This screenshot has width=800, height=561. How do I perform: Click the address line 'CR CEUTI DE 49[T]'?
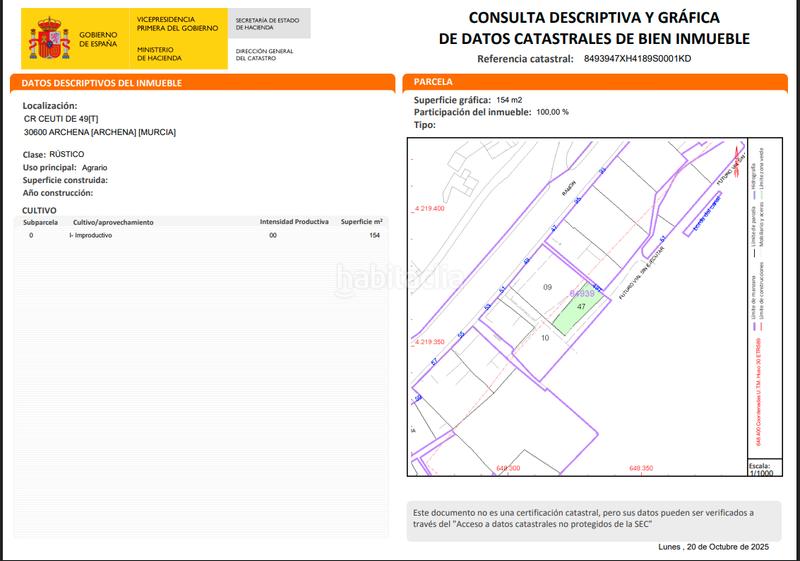[61, 118]
